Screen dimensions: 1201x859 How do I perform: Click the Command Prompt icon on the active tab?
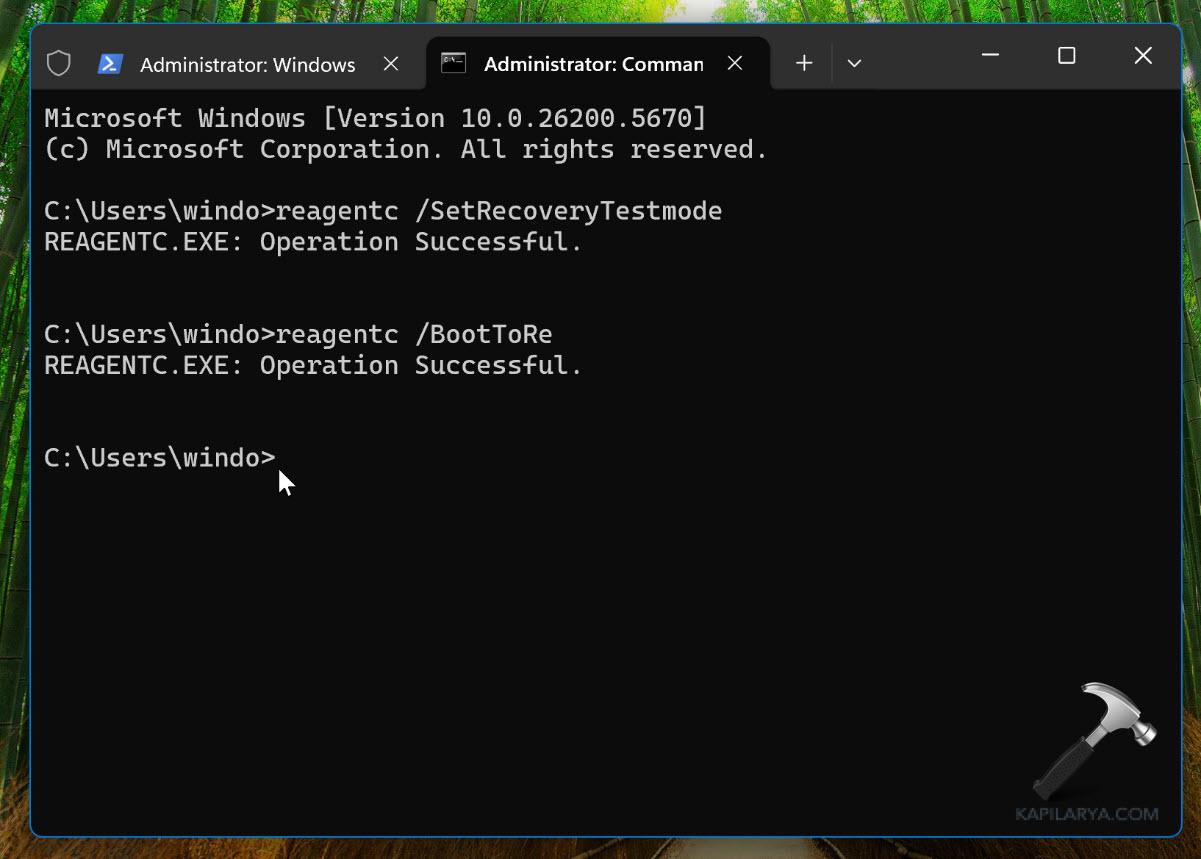[x=454, y=62]
